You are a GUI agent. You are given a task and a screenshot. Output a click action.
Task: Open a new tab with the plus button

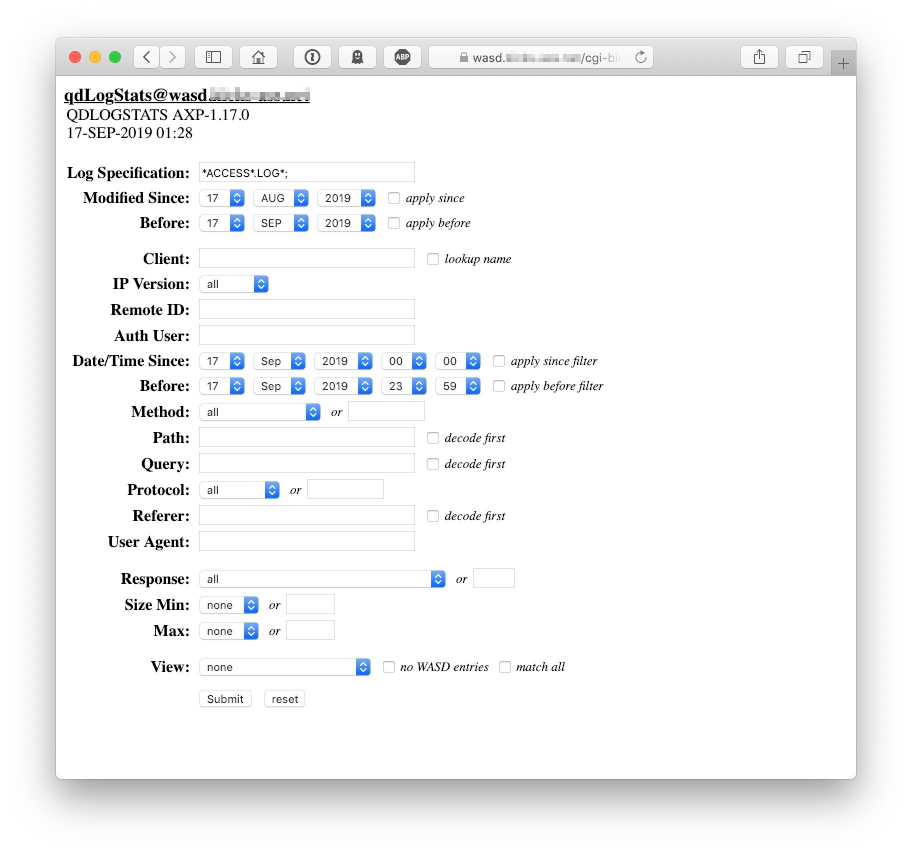click(843, 64)
